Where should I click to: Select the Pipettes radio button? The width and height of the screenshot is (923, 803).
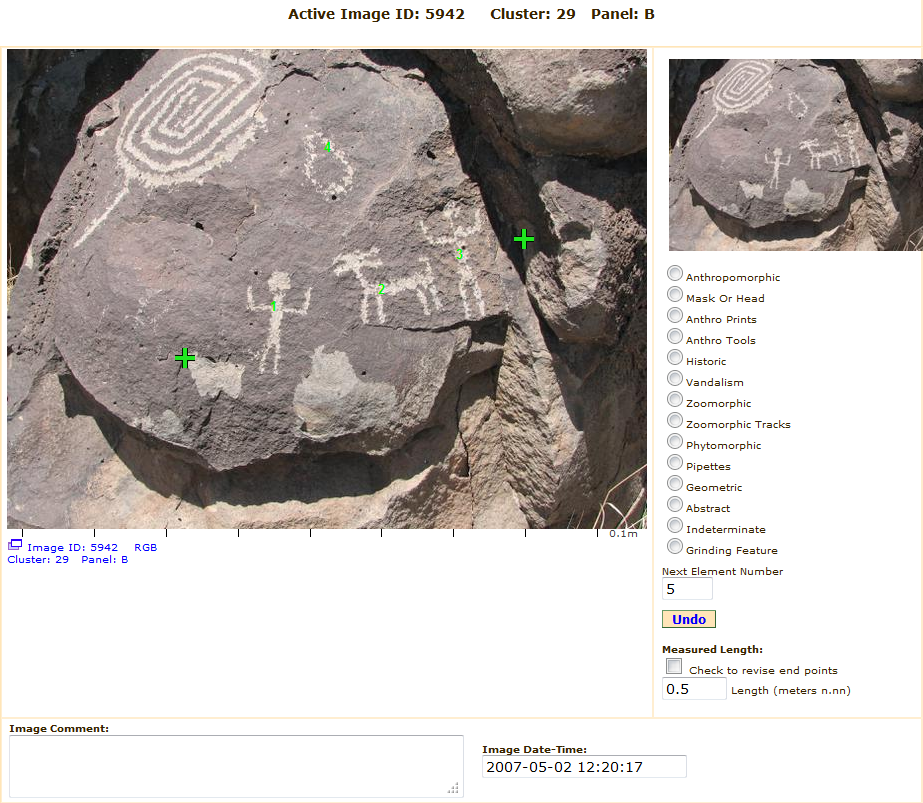pos(676,463)
